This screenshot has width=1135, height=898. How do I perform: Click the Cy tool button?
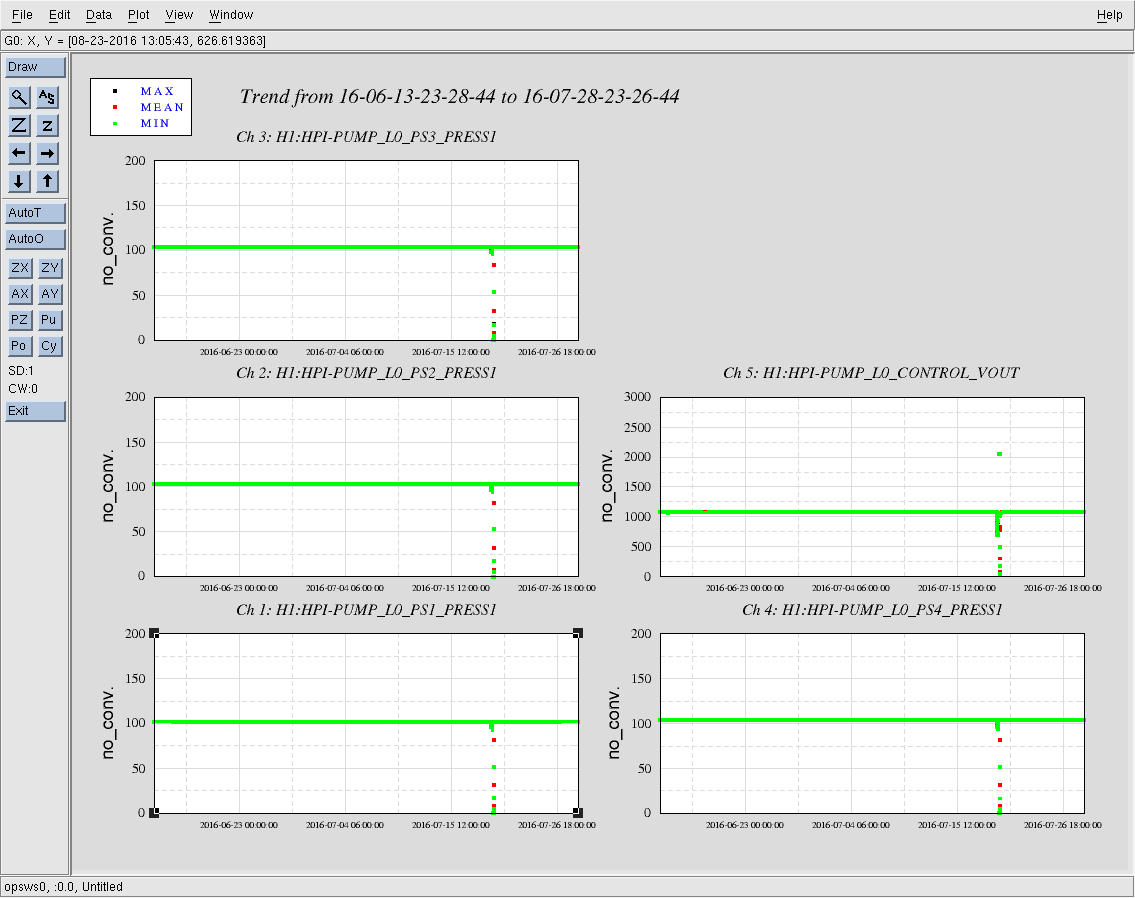[50, 346]
